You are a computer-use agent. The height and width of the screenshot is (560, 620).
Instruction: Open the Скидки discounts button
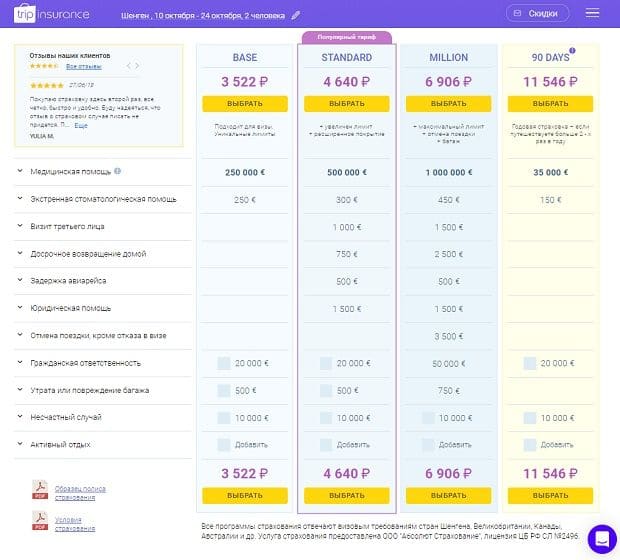coord(537,14)
